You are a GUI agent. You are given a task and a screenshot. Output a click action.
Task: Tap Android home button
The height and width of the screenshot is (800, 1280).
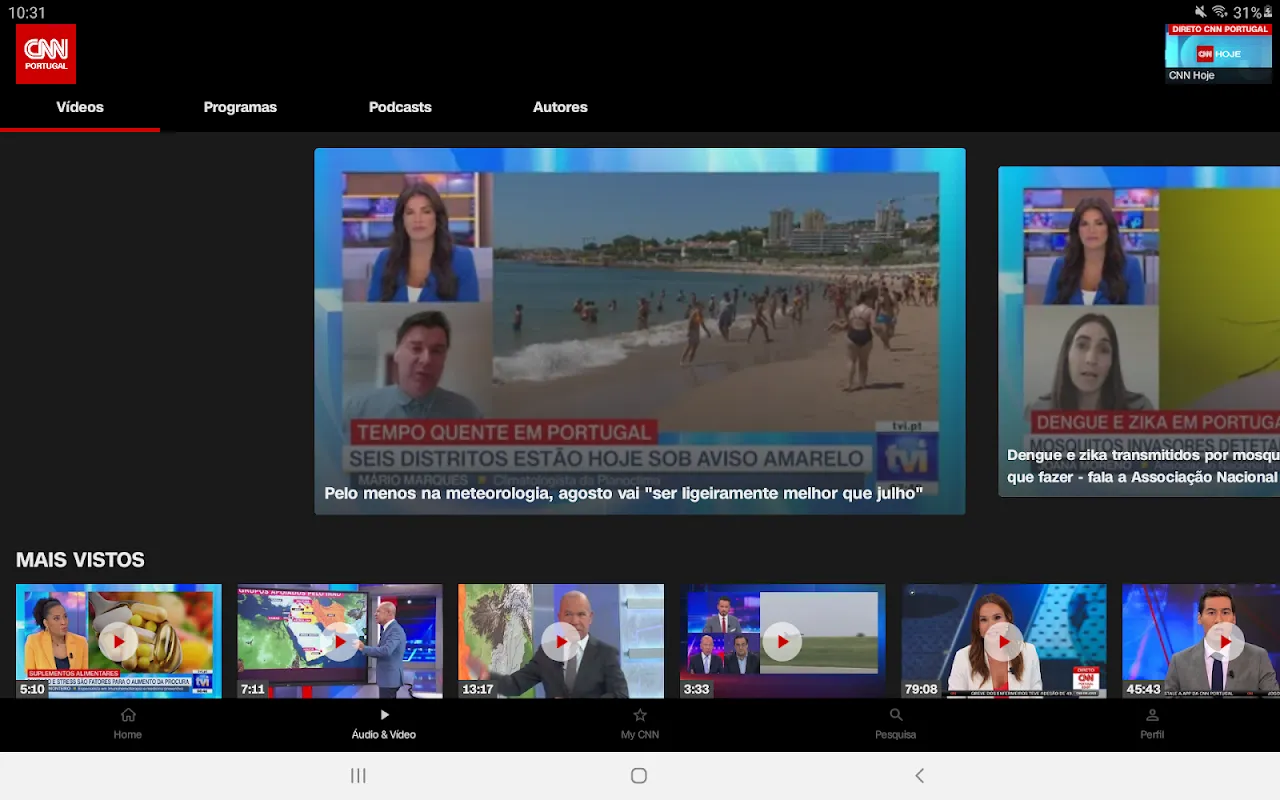(640, 776)
